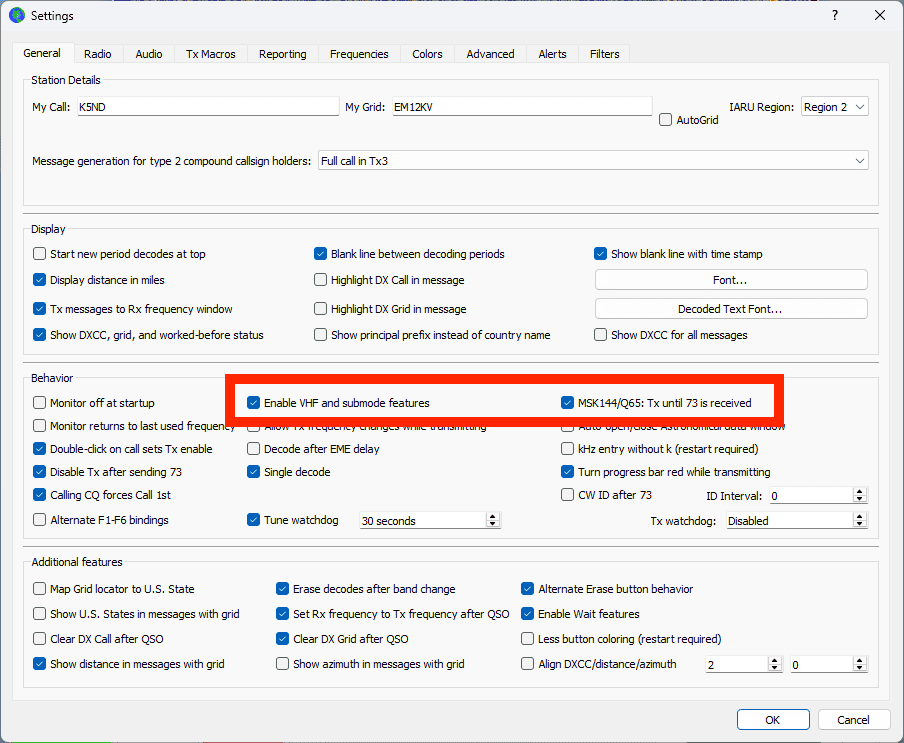The image size is (904, 743).
Task: Open the Decoded Text Font... dialog
Action: pyautogui.click(x=730, y=309)
